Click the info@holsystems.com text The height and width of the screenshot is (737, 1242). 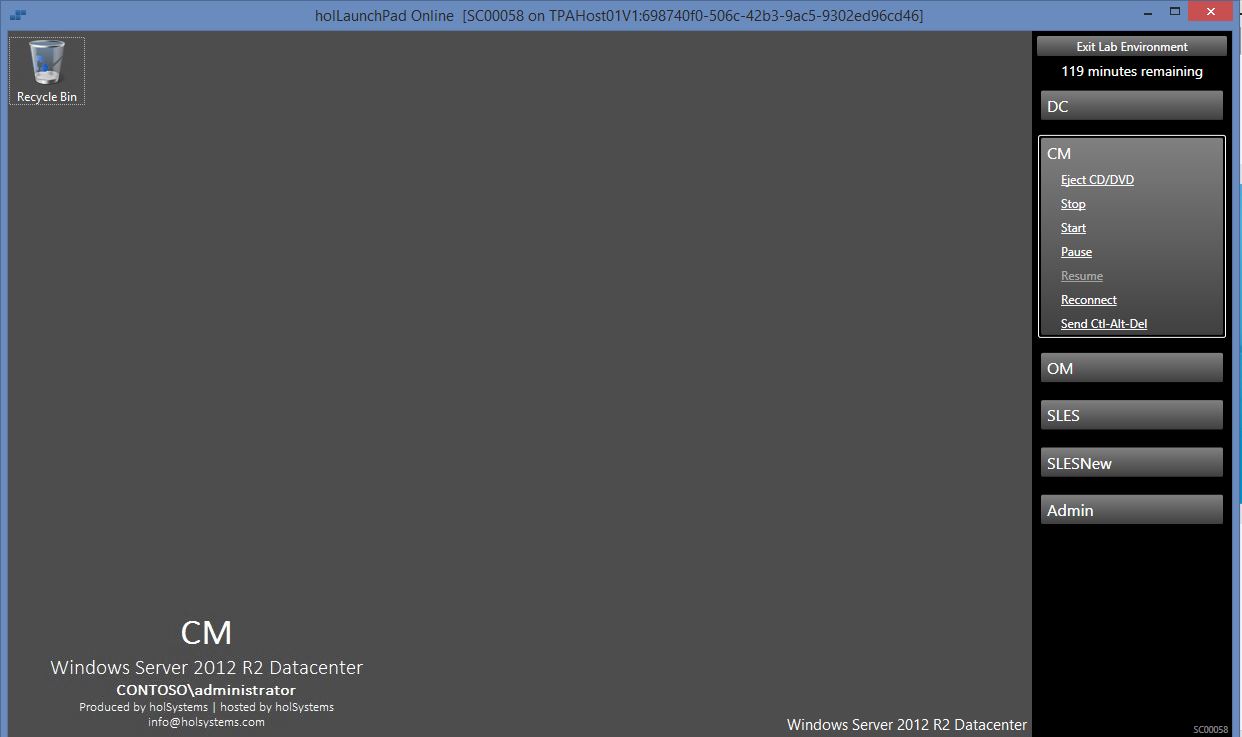point(206,722)
